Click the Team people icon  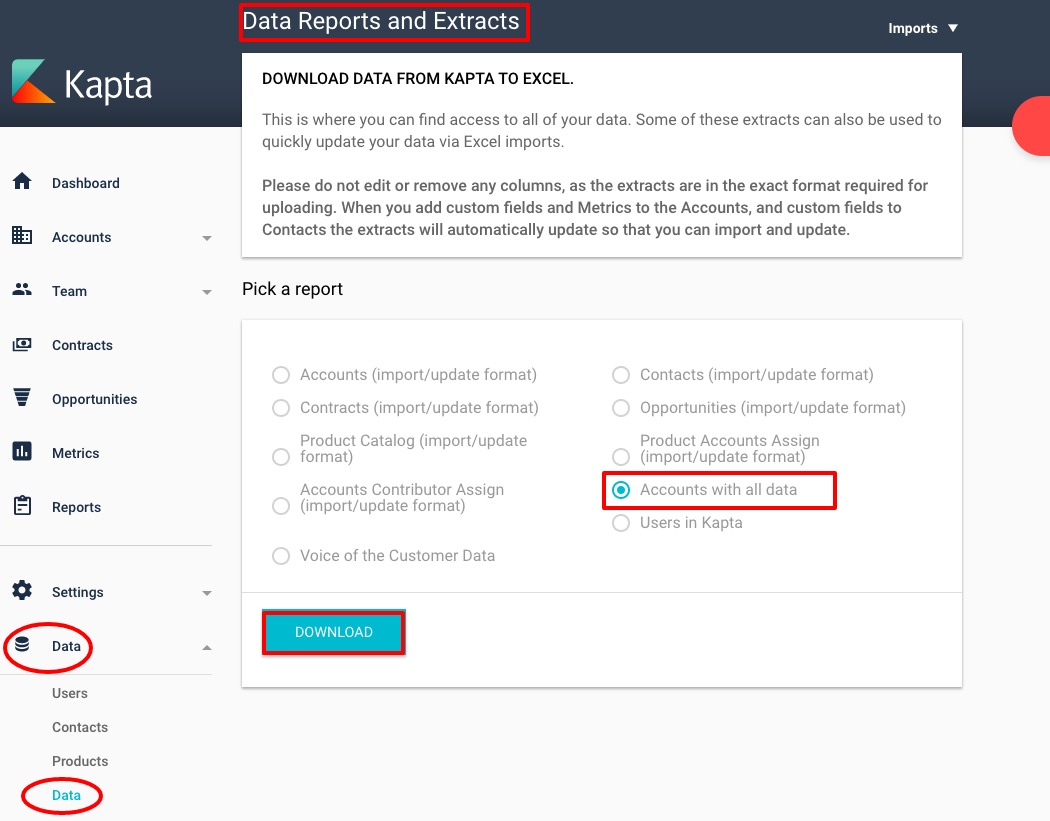(x=22, y=289)
